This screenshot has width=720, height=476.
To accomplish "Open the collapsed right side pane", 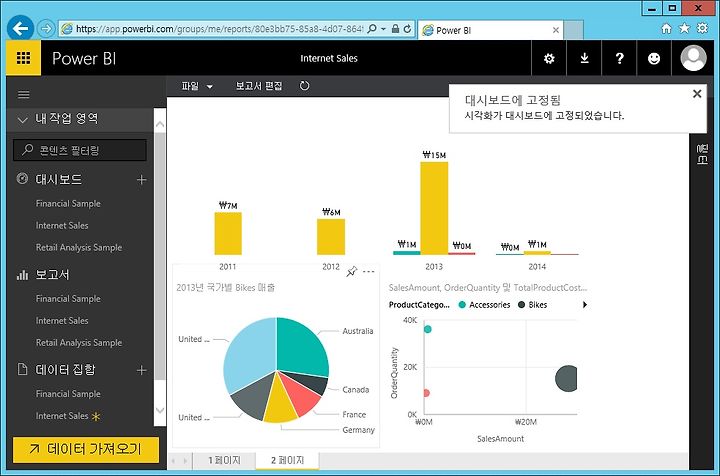I will click(x=702, y=154).
